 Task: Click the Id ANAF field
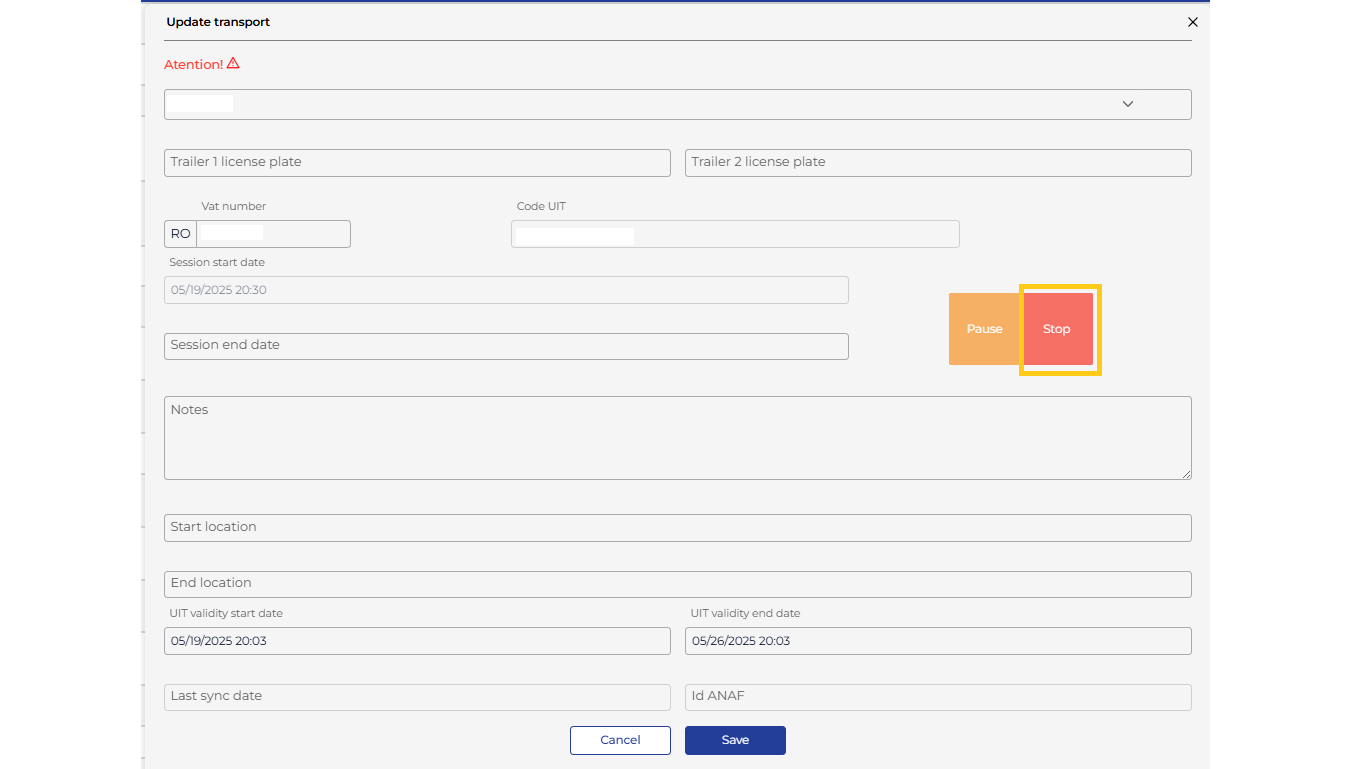(937, 697)
